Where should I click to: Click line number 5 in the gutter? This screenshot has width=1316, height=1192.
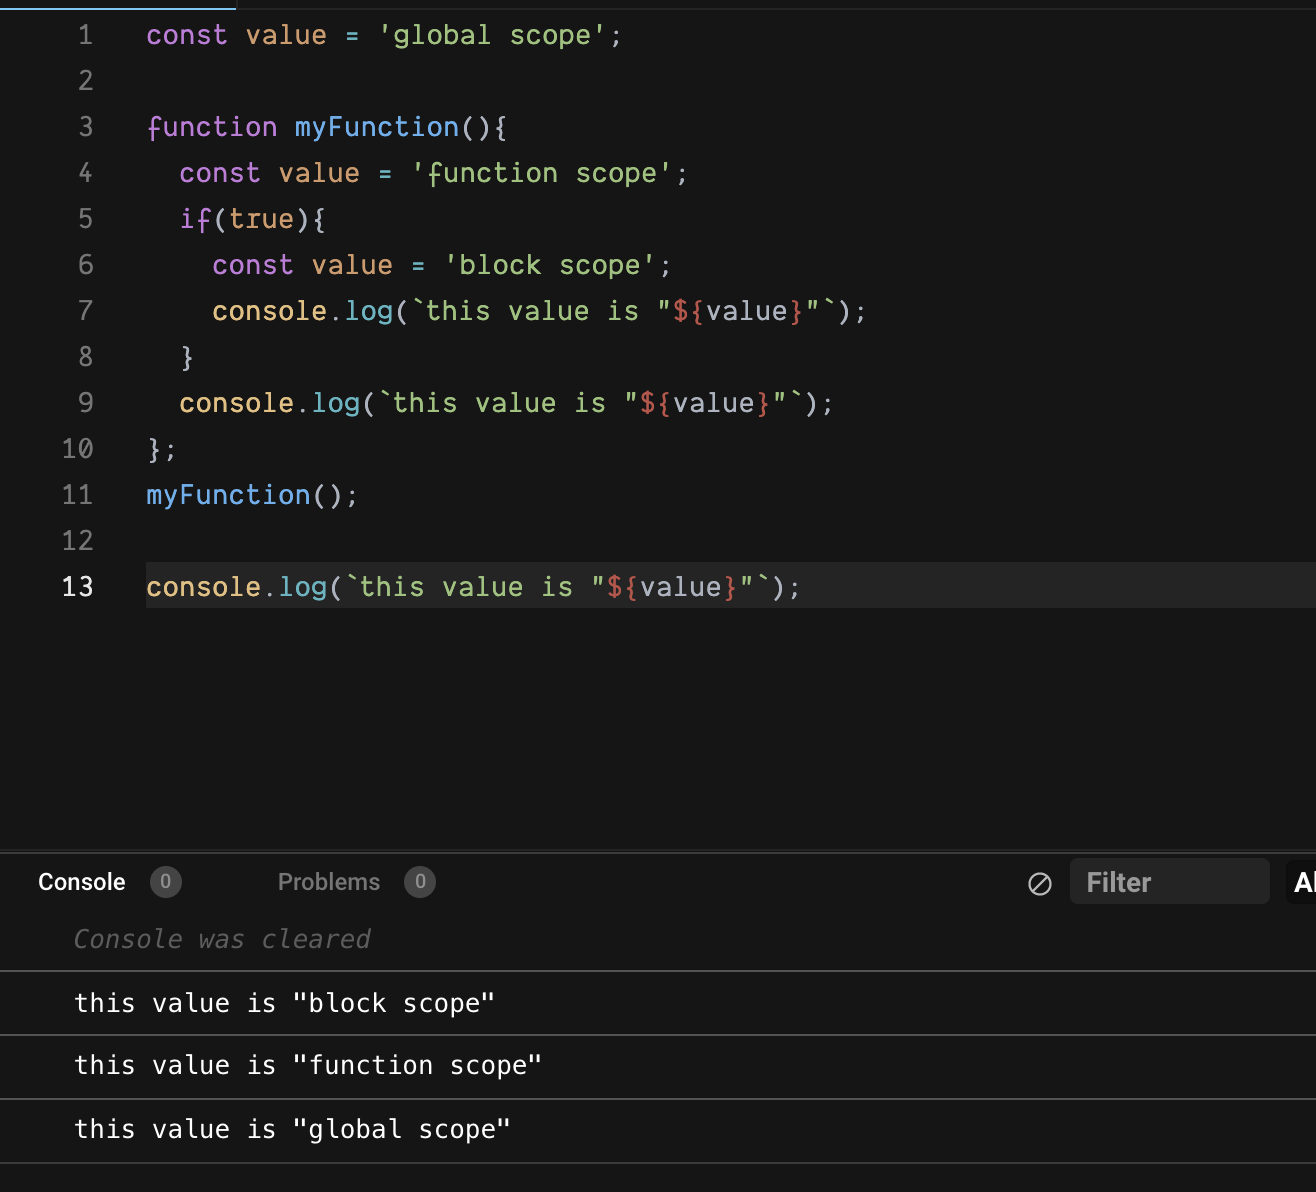click(x=85, y=219)
